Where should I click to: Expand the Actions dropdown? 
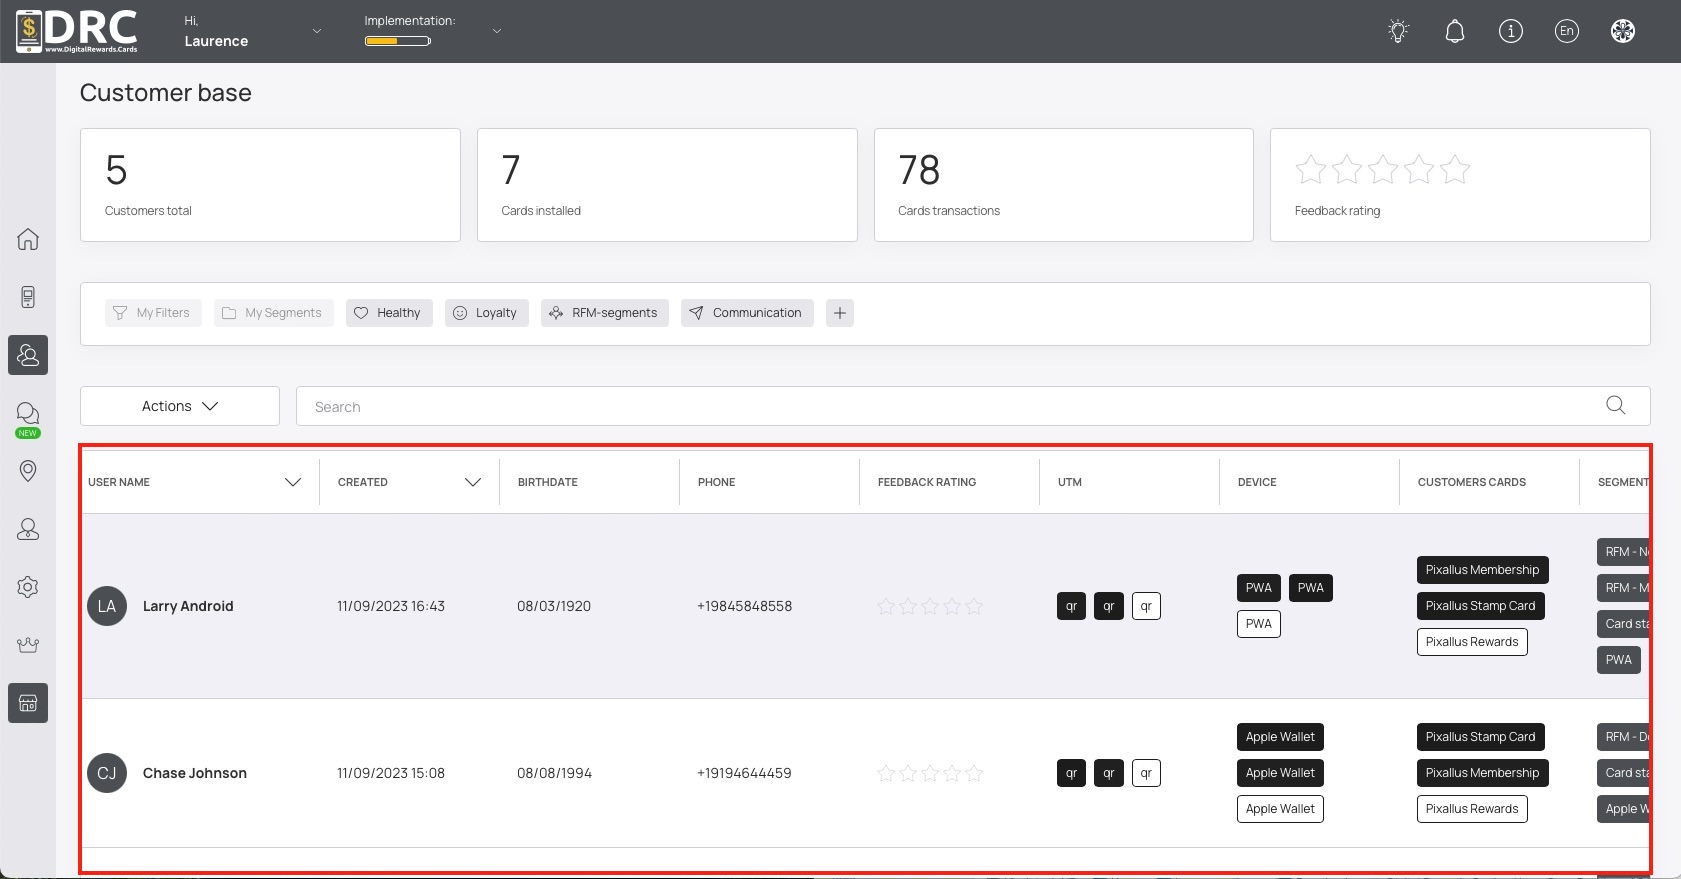(x=180, y=406)
